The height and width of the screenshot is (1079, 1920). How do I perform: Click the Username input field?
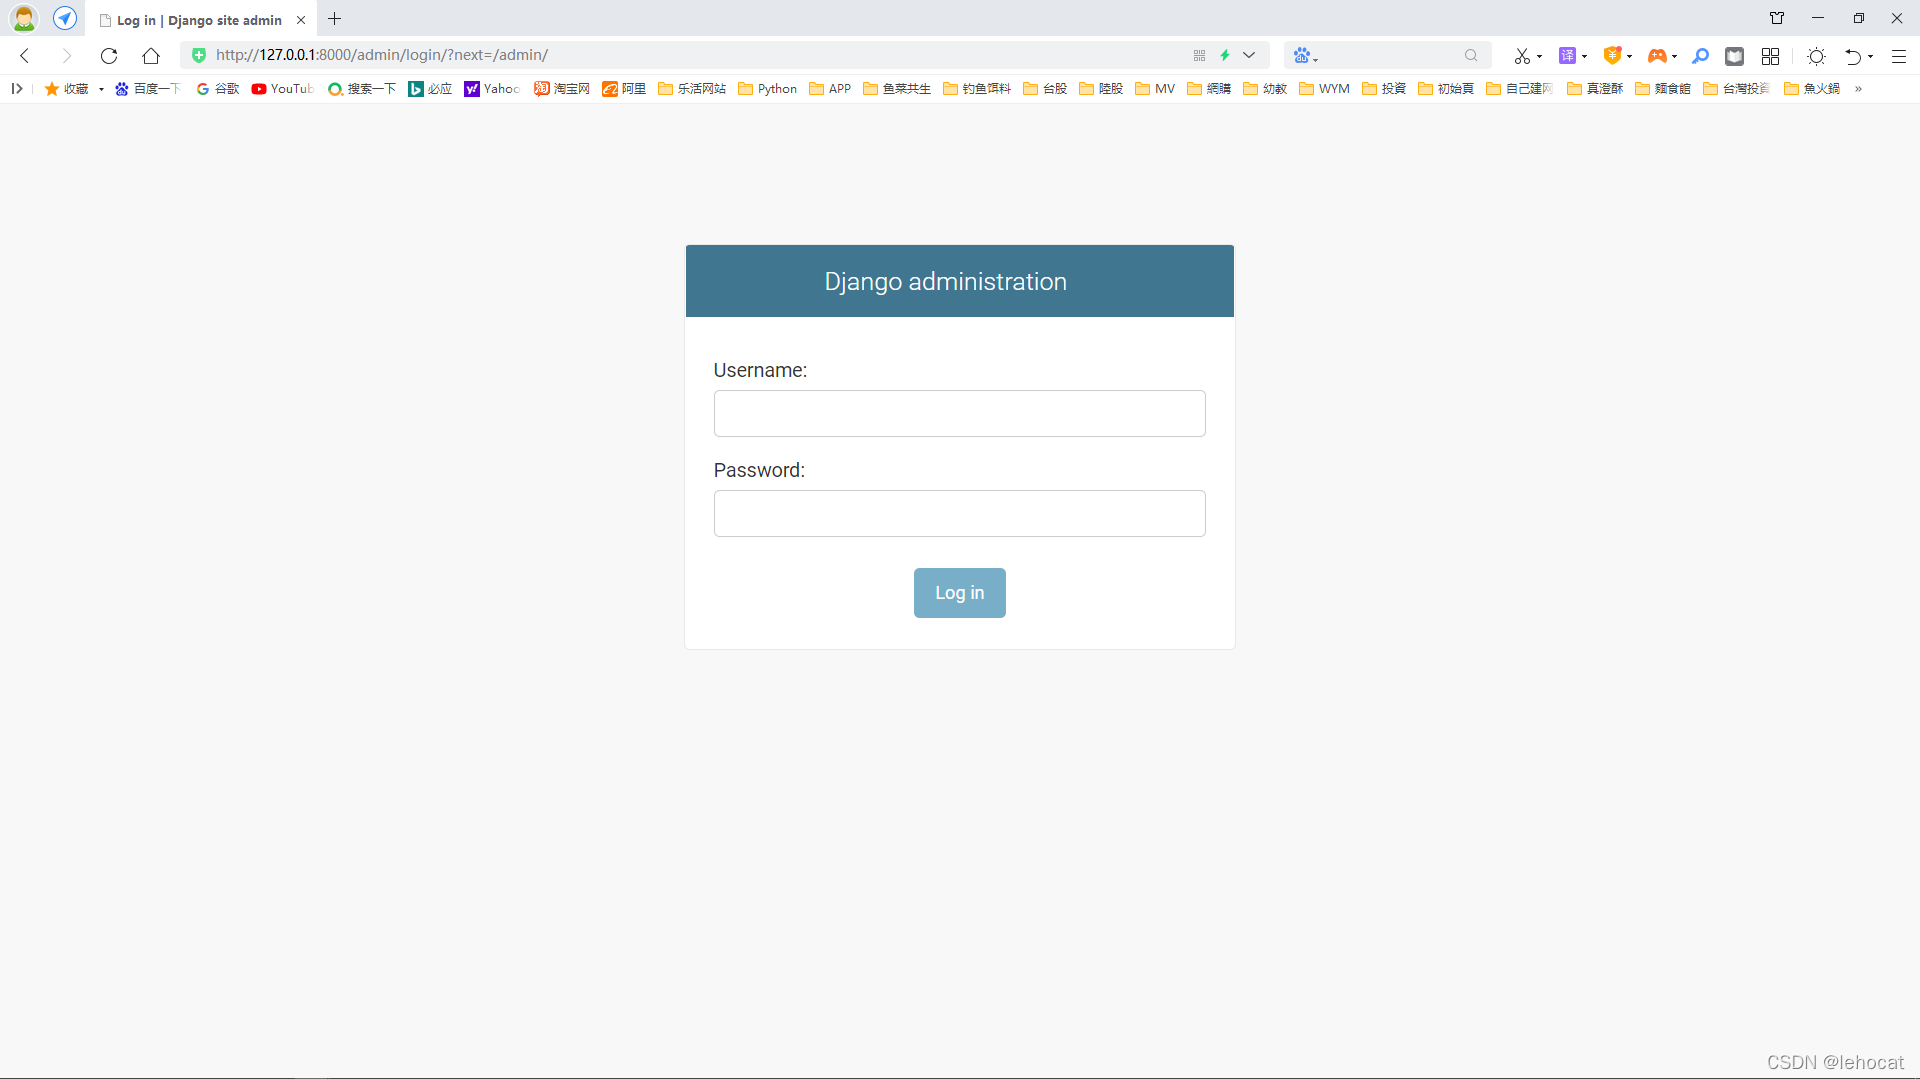tap(959, 413)
